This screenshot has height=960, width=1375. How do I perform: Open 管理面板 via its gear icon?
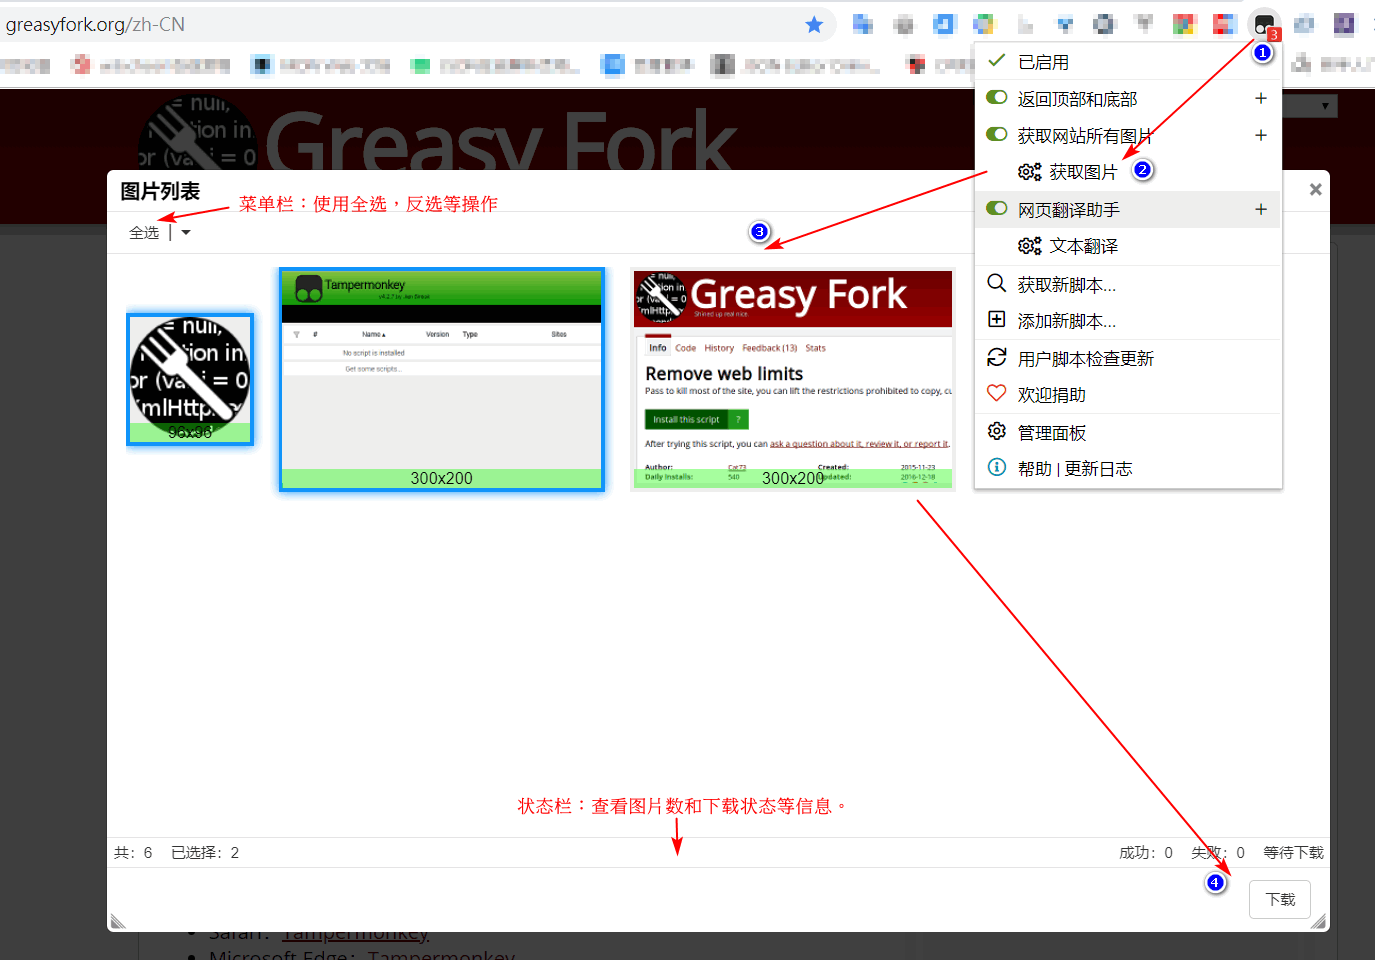tap(996, 432)
